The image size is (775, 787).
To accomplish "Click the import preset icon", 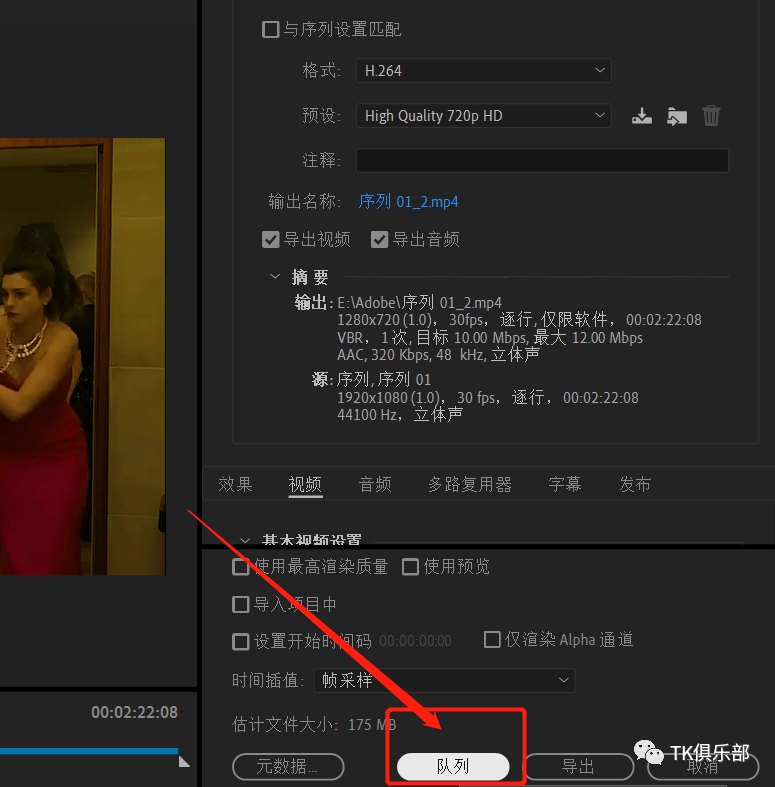I will 677,116.
